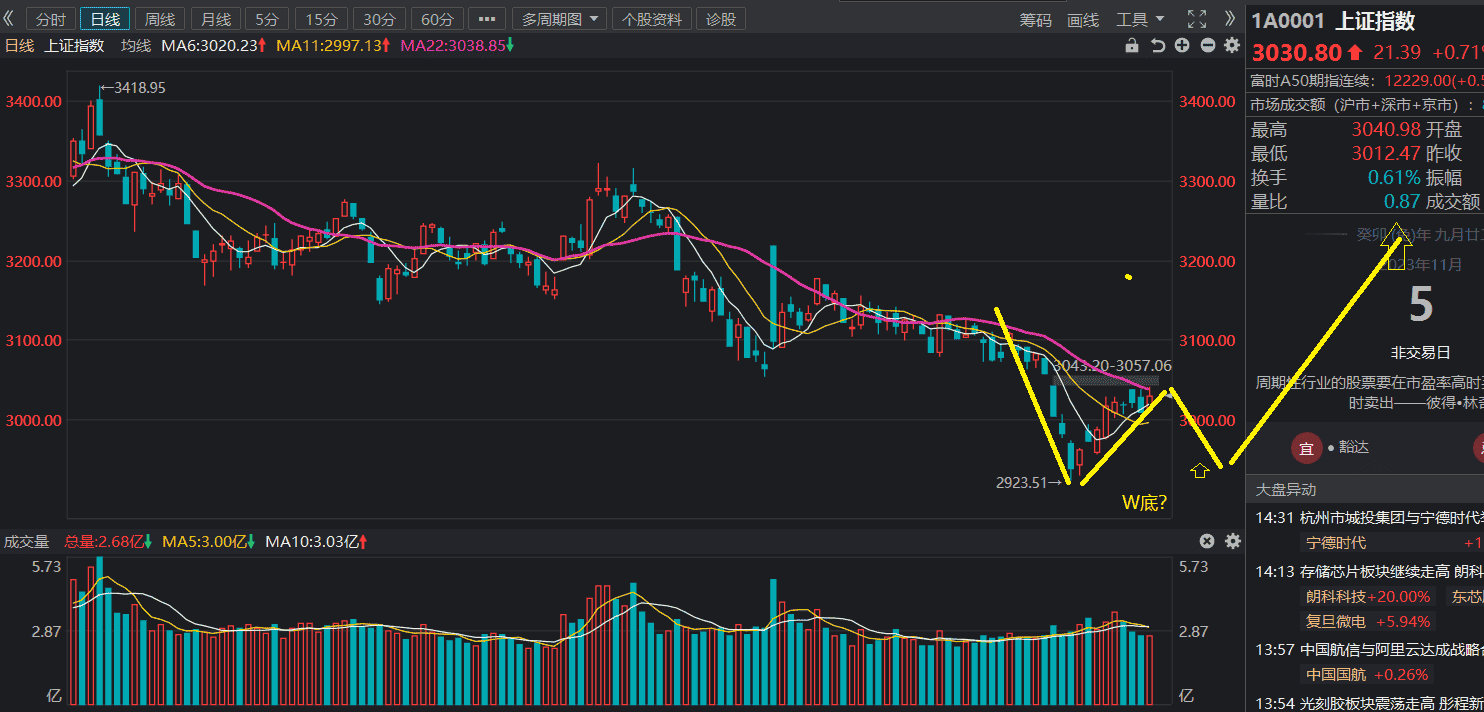
Task: Toggle 筹码 chip distribution
Action: 1035,19
